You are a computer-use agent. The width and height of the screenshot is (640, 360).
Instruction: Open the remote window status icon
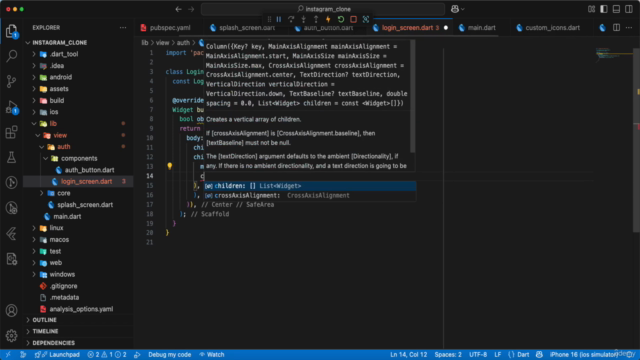tap(8, 355)
